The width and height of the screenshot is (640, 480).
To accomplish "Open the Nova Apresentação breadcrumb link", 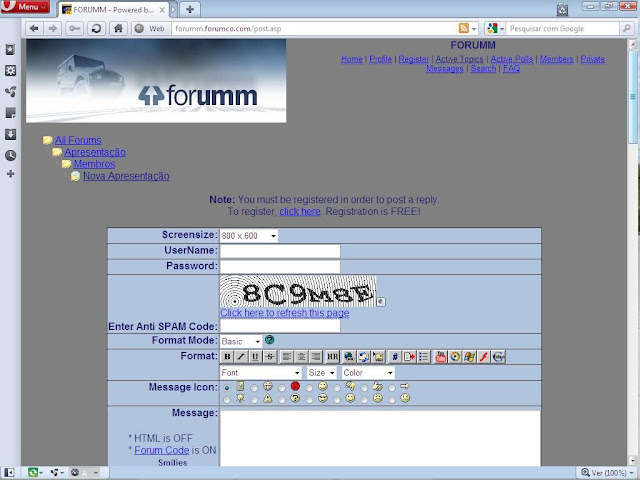I will tap(126, 176).
